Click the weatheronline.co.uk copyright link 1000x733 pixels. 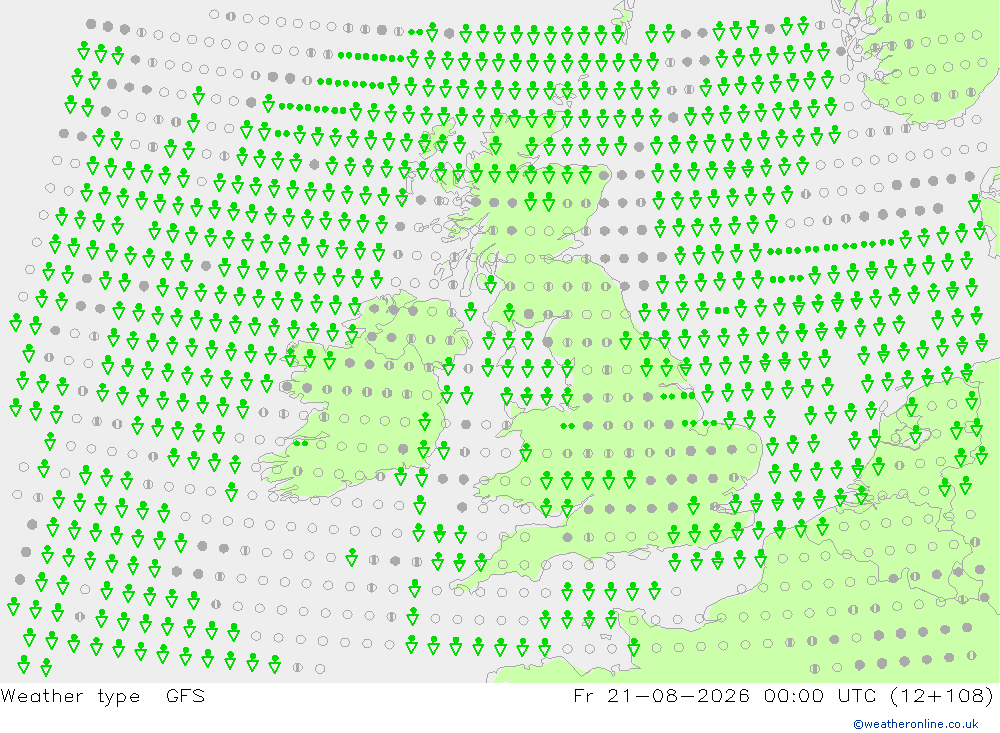(916, 724)
